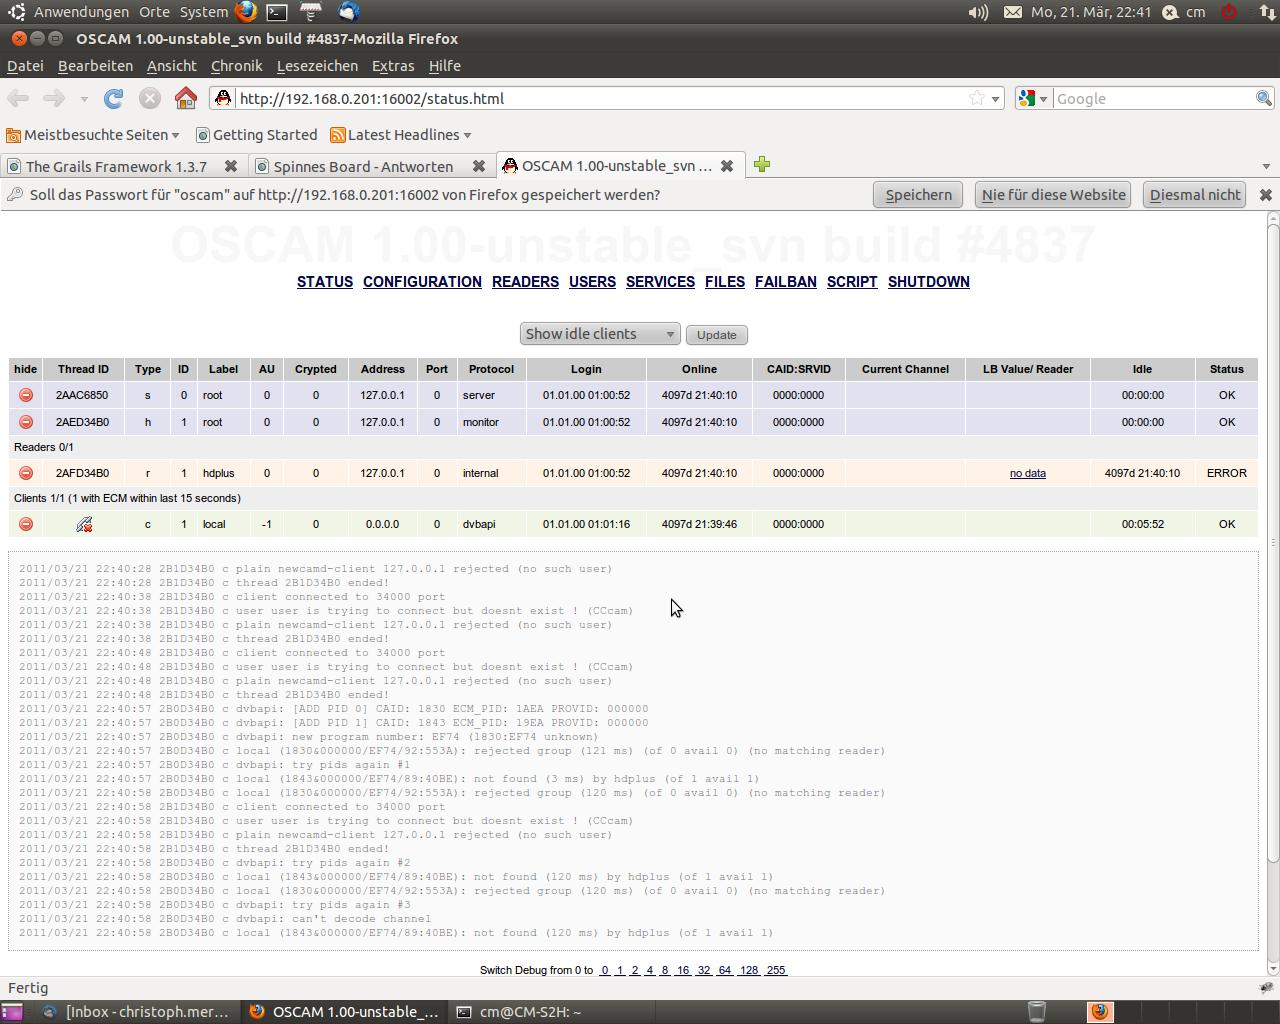Viewport: 1280px width, 1024px height.
Task: Switch to the Spinnes Board tab
Action: (363, 166)
